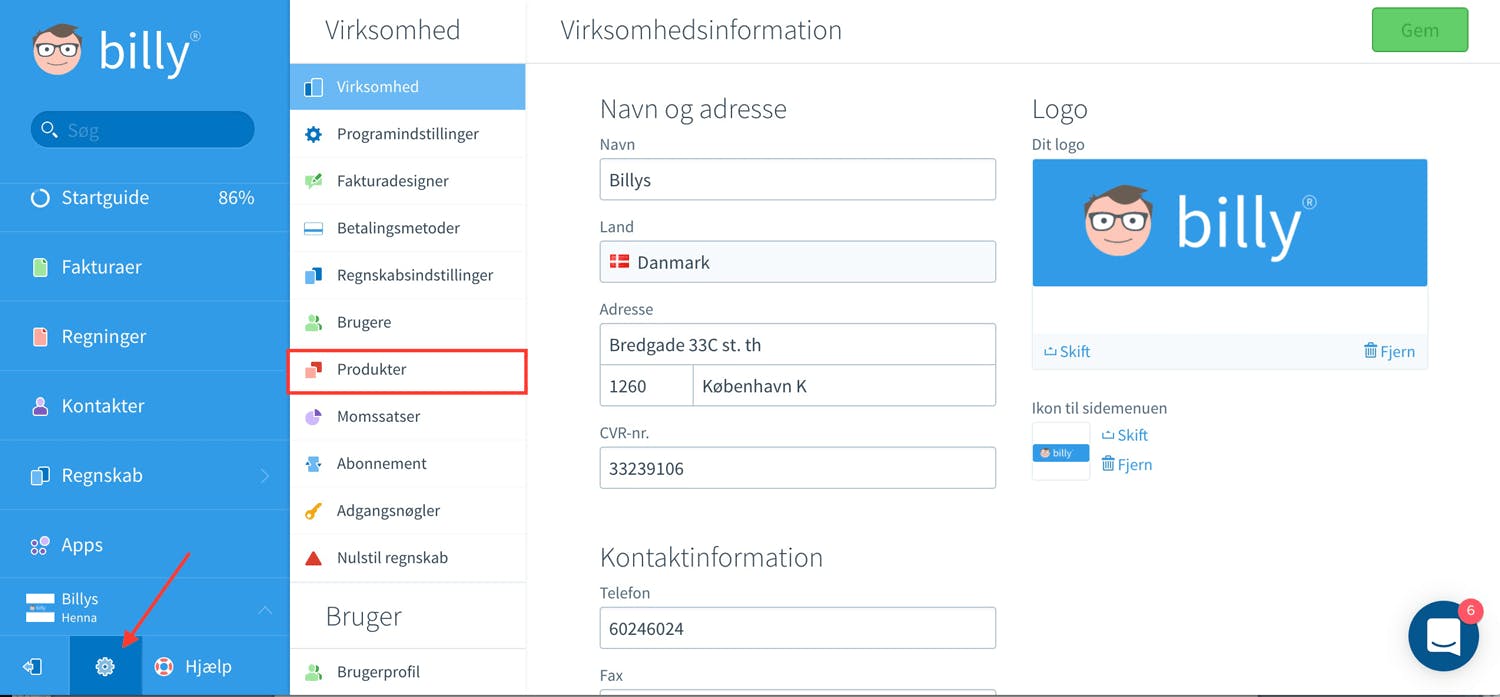Open Brugerprofil under Bruger
Image resolution: width=1500 pixels, height=697 pixels.
[408, 672]
